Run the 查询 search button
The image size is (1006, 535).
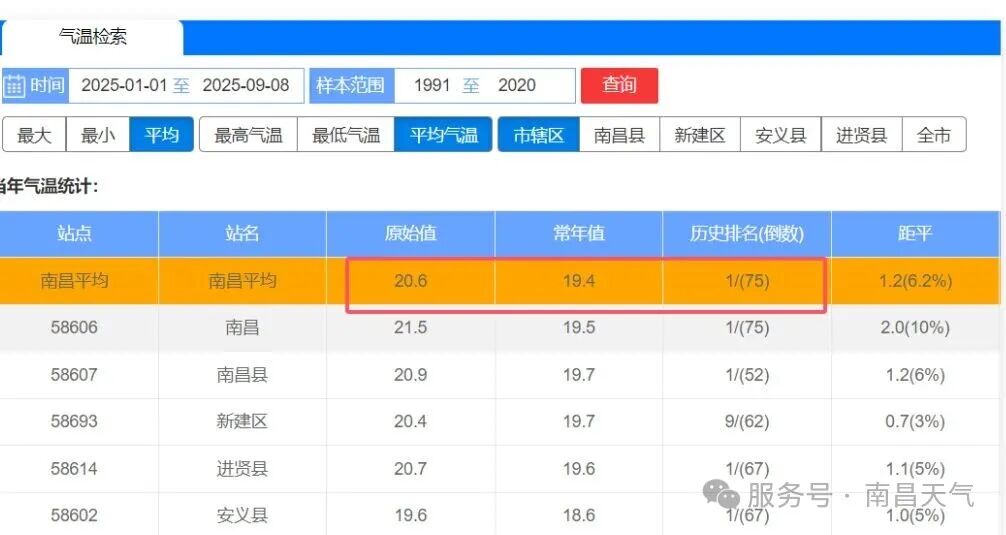(619, 85)
